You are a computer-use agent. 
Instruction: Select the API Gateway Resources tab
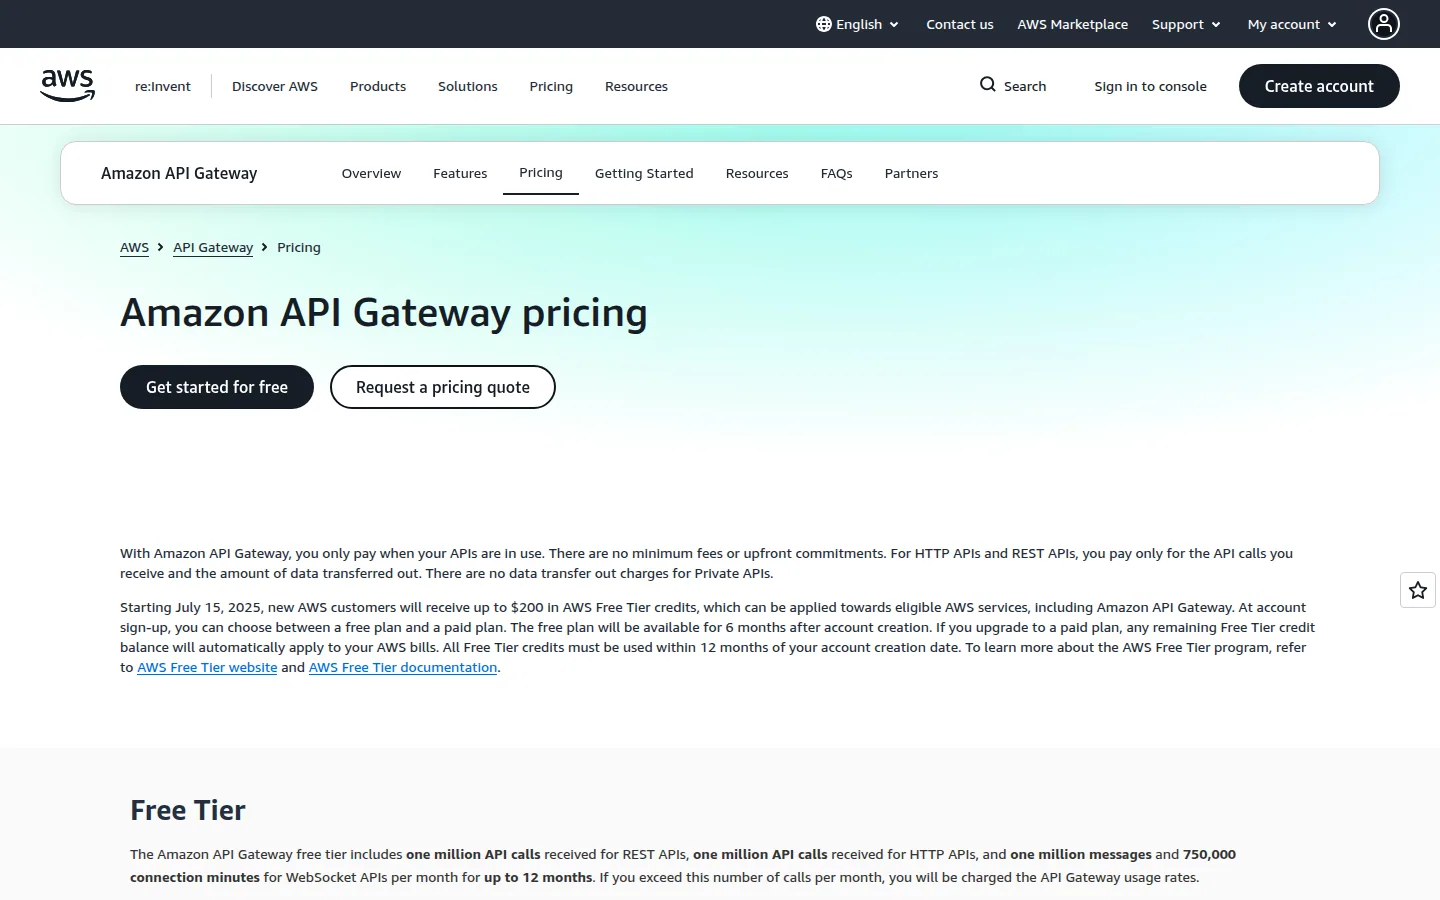(x=757, y=173)
